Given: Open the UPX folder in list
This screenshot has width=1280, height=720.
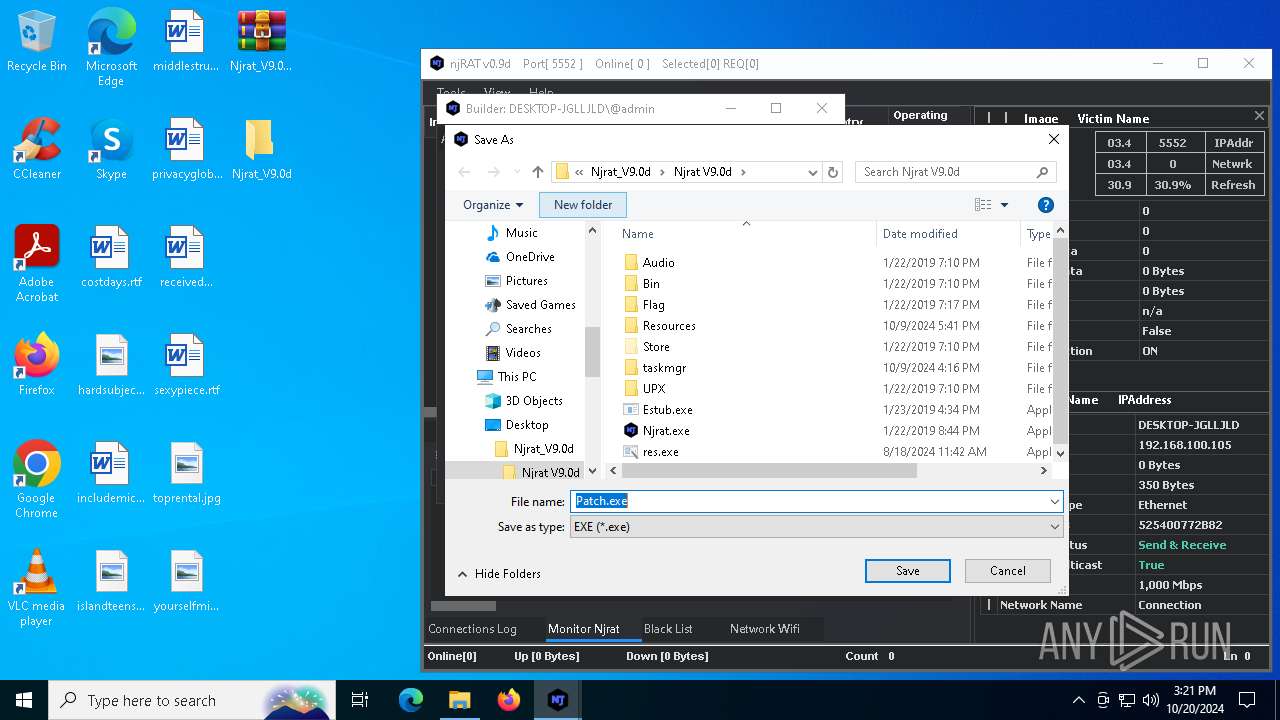Looking at the screenshot, I should (654, 389).
